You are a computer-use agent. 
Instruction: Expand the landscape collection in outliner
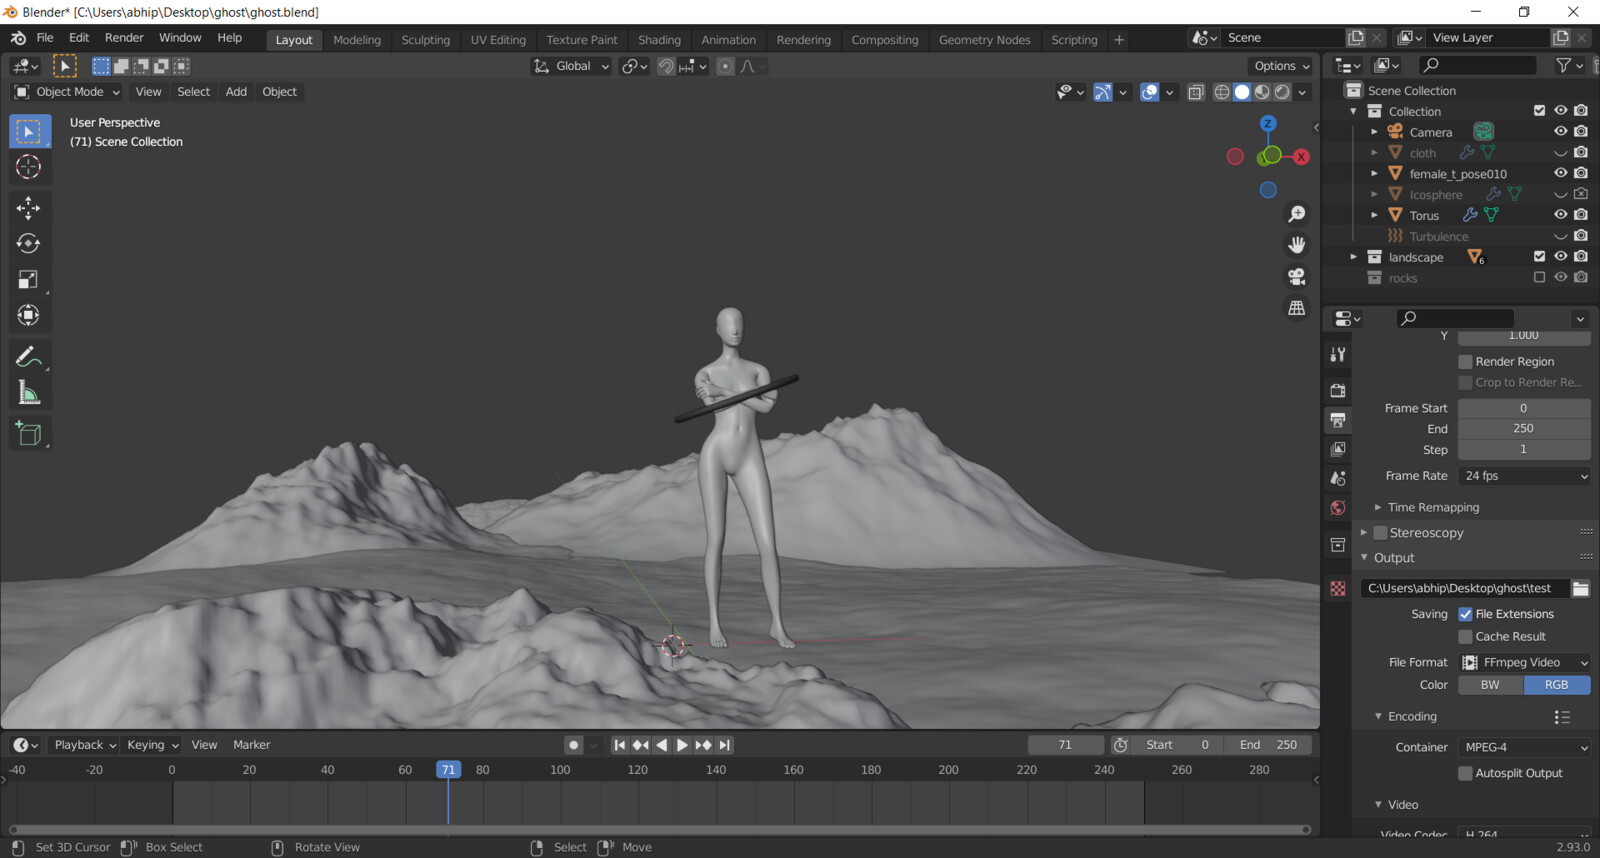(1354, 257)
